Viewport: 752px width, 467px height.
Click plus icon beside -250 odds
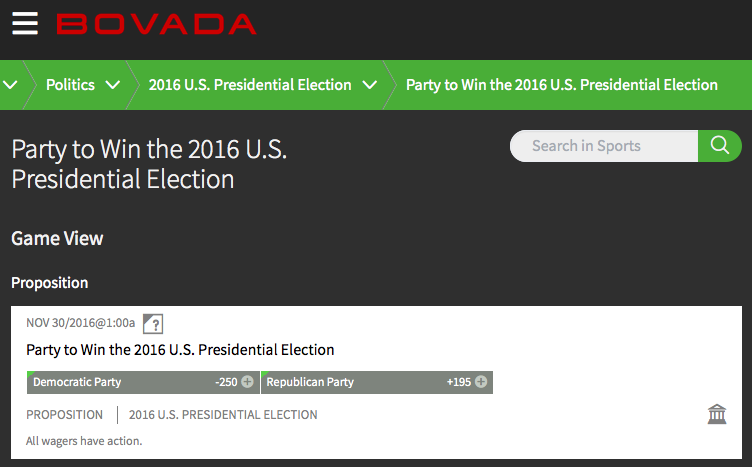(x=247, y=382)
